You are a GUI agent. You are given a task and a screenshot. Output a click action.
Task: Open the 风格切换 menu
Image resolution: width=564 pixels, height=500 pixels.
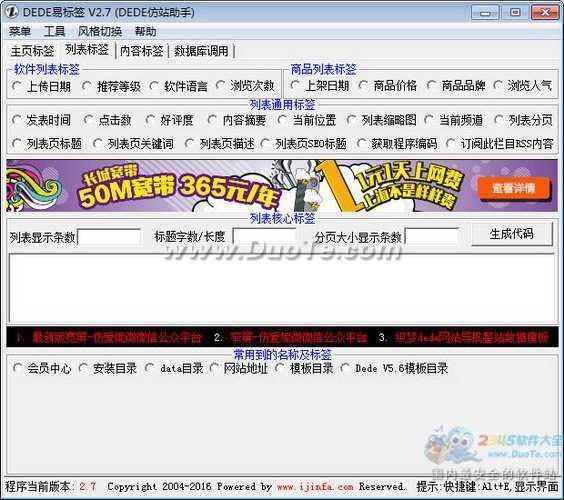[100, 31]
